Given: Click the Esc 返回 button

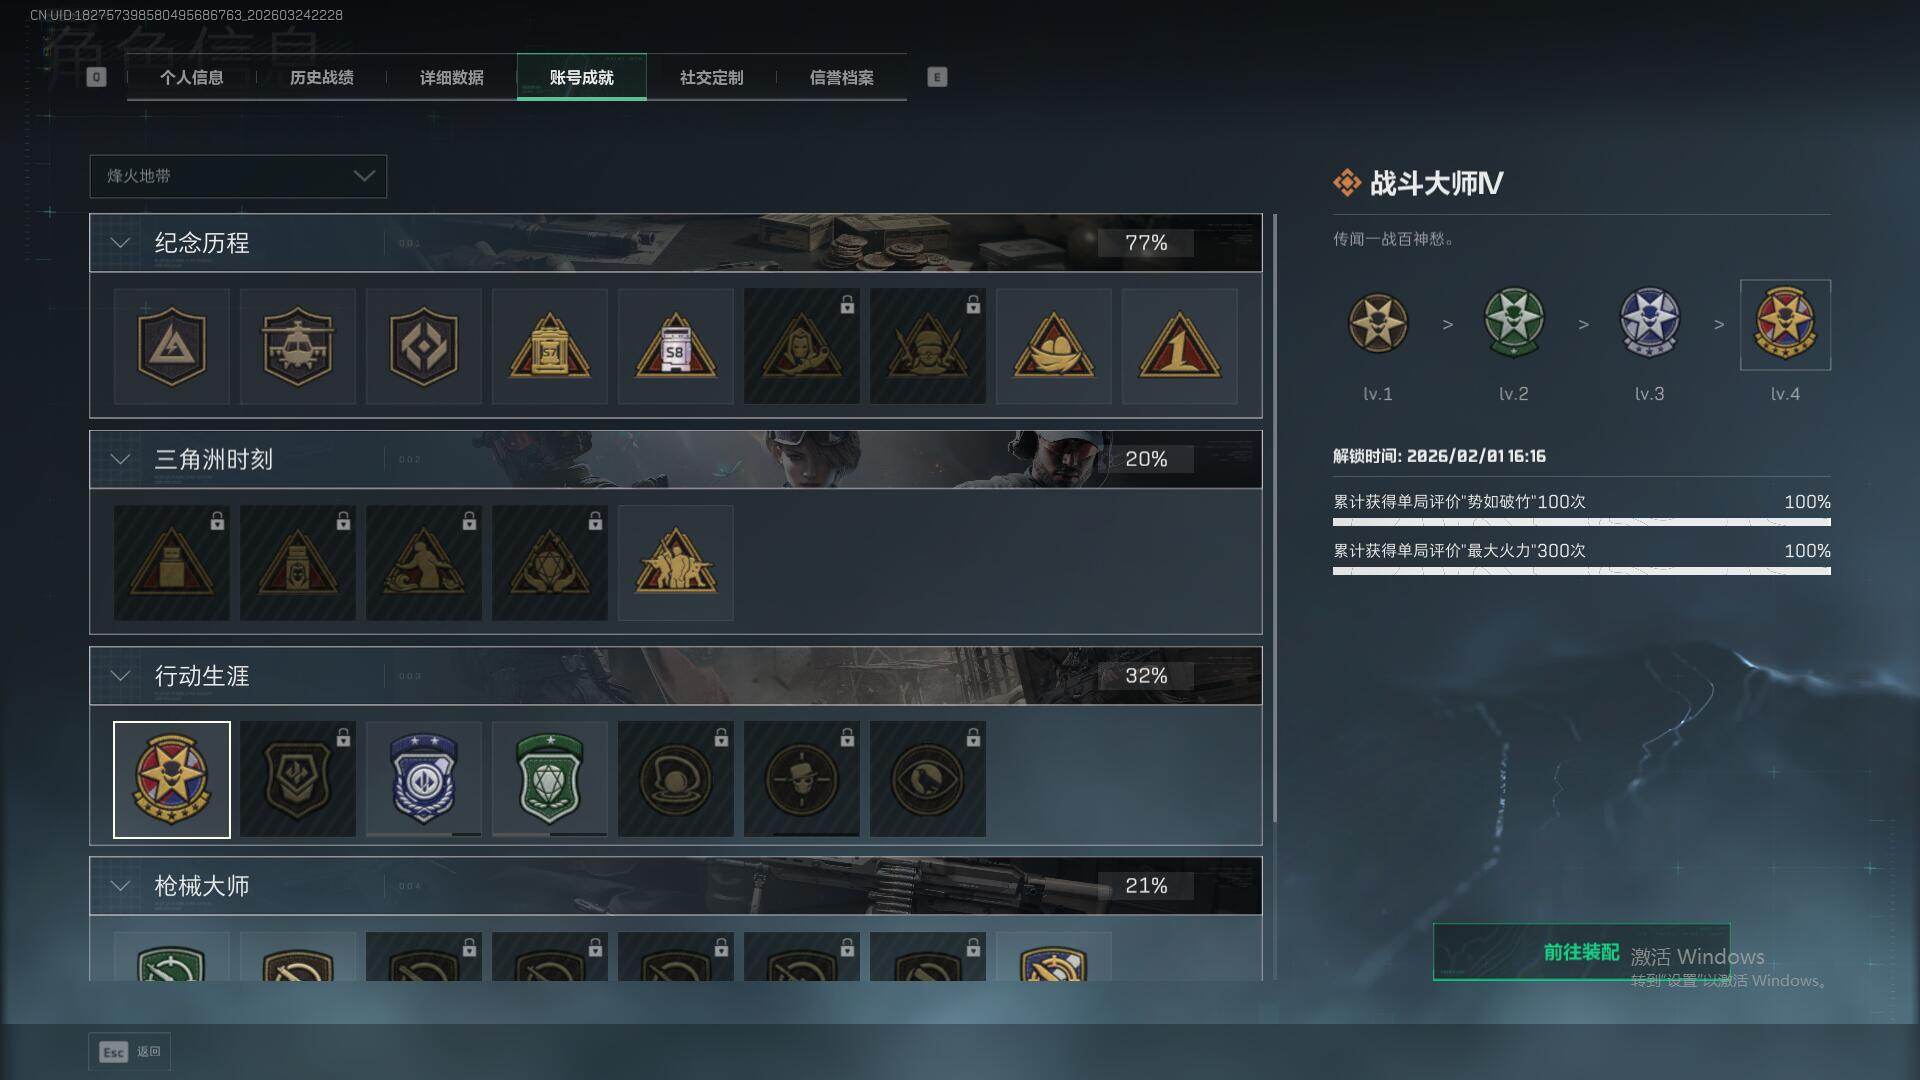Looking at the screenshot, I should coord(130,1052).
